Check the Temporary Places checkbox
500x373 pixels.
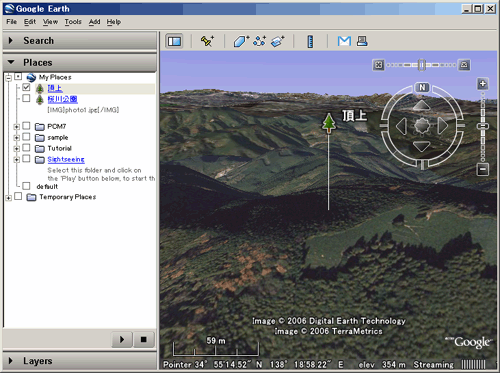[x=18, y=196]
